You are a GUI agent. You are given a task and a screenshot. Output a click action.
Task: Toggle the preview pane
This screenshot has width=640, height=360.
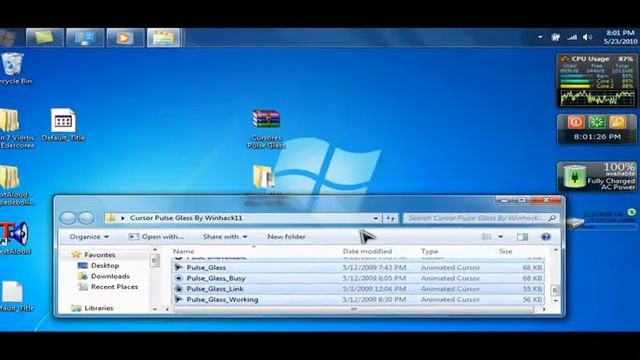coord(522,237)
